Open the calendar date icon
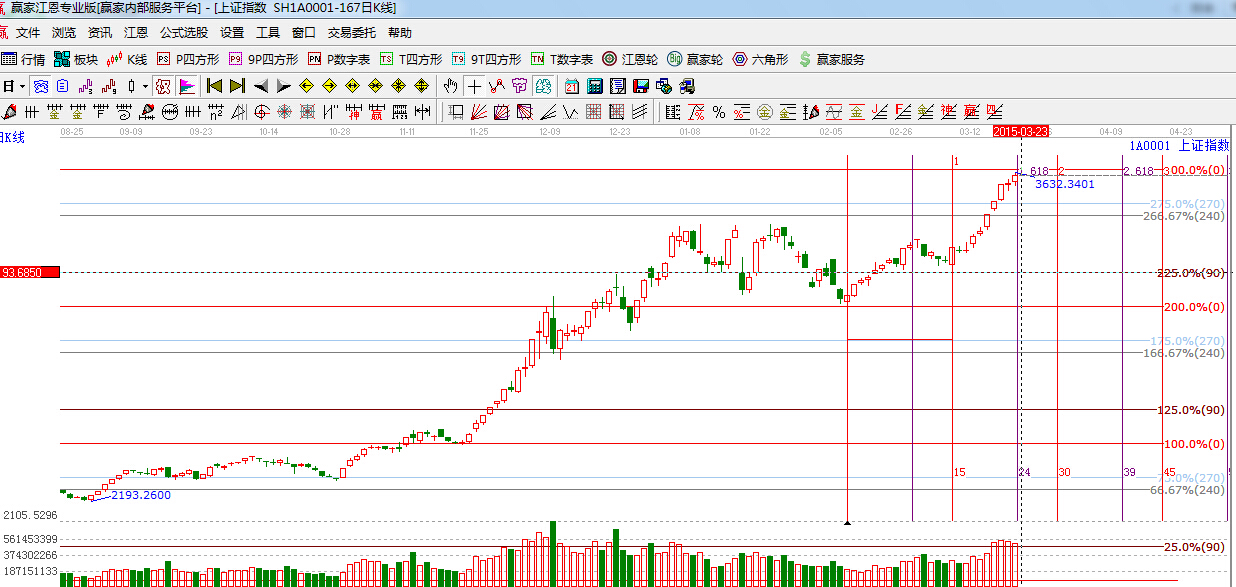The width and height of the screenshot is (1236, 587). pyautogui.click(x=571, y=86)
